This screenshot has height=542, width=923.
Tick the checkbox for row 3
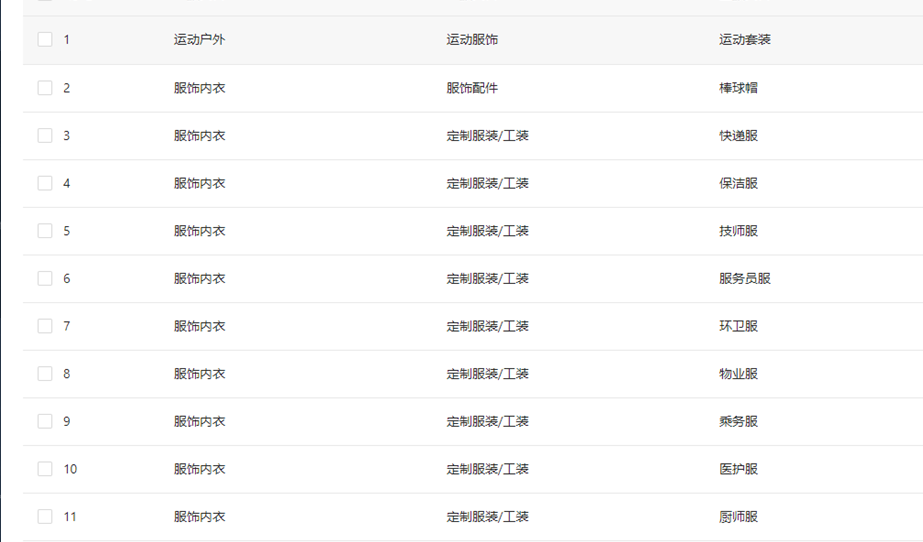(x=45, y=135)
